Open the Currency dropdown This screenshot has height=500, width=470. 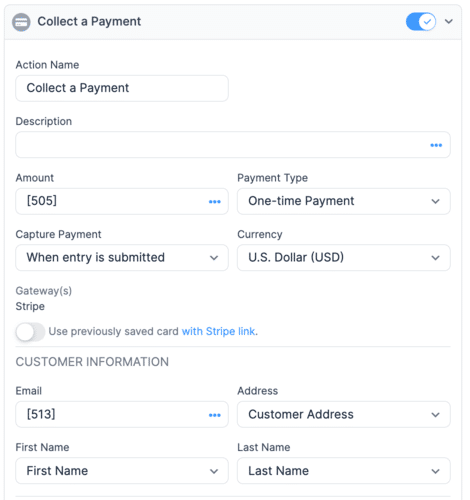tap(344, 258)
